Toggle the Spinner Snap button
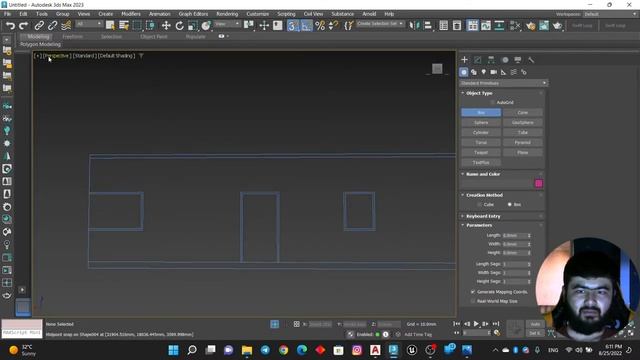640x360 pixels. 333,26
